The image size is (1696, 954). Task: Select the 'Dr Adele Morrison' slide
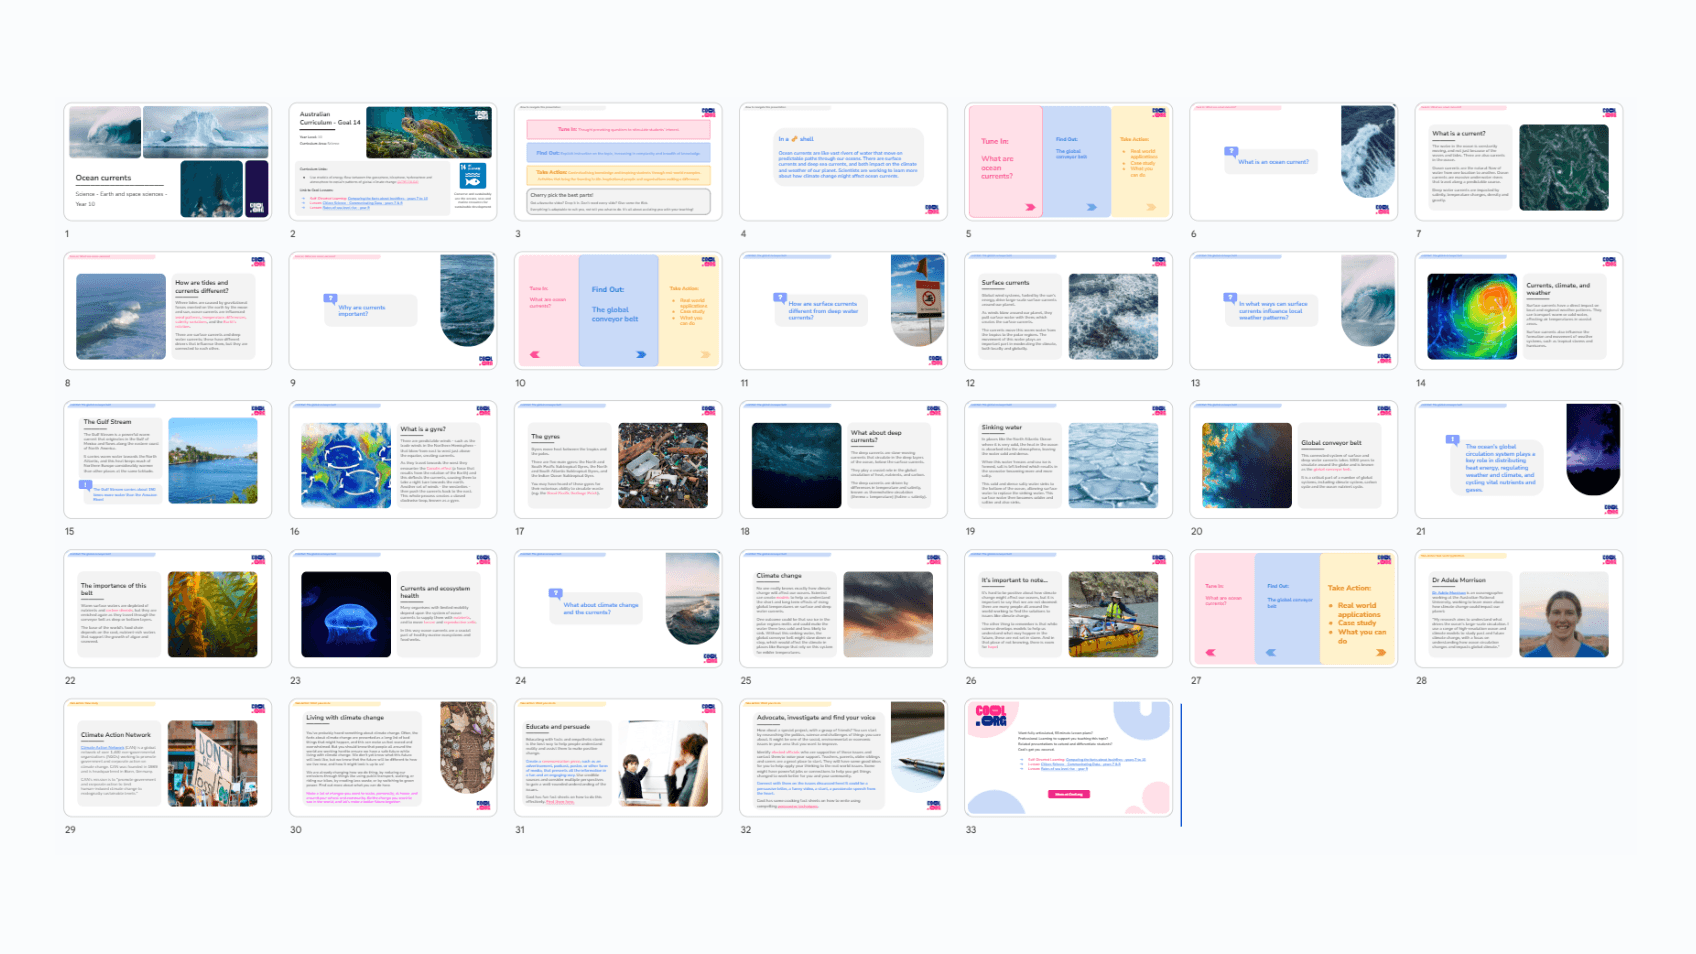[1518, 608]
